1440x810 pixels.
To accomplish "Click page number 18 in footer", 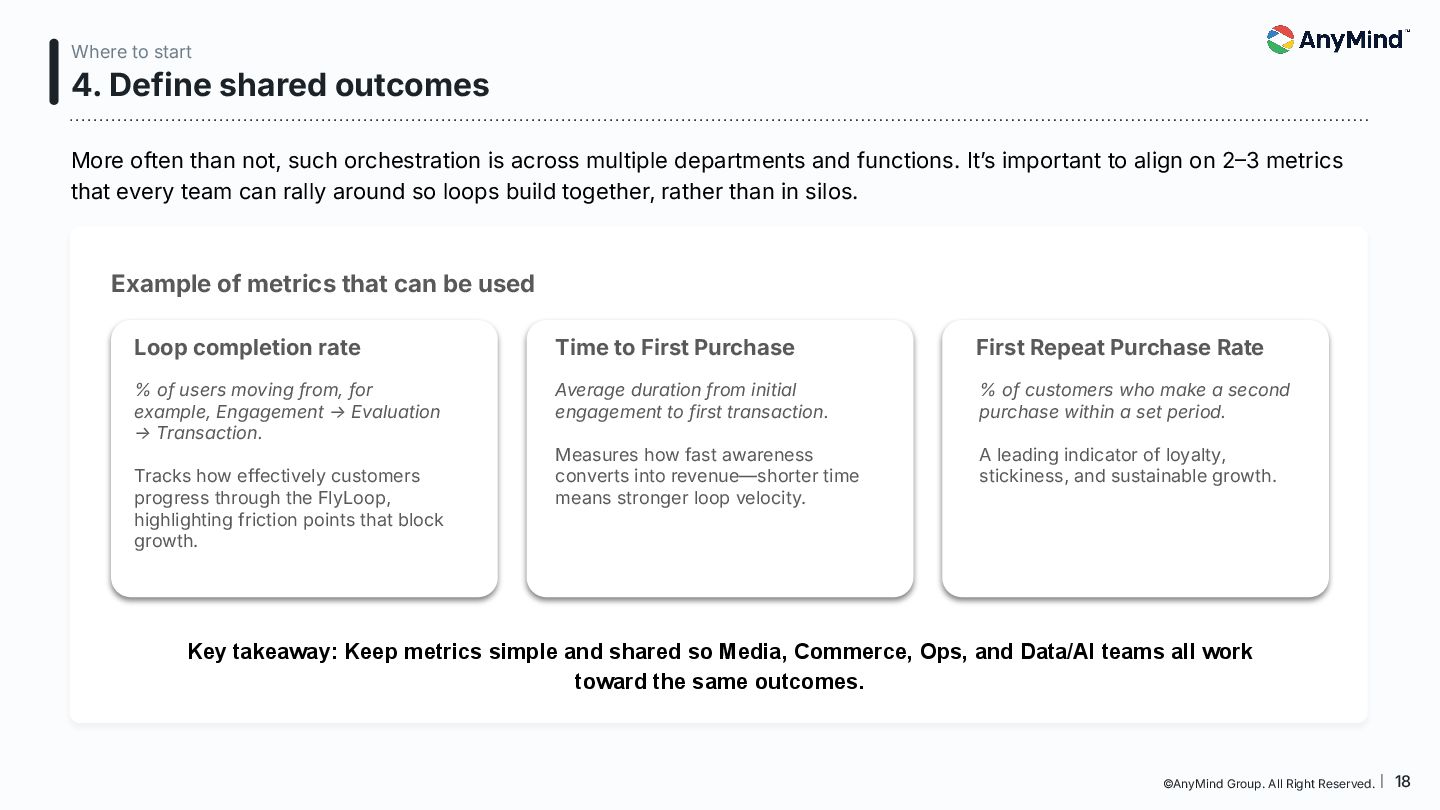I will 1402,782.
